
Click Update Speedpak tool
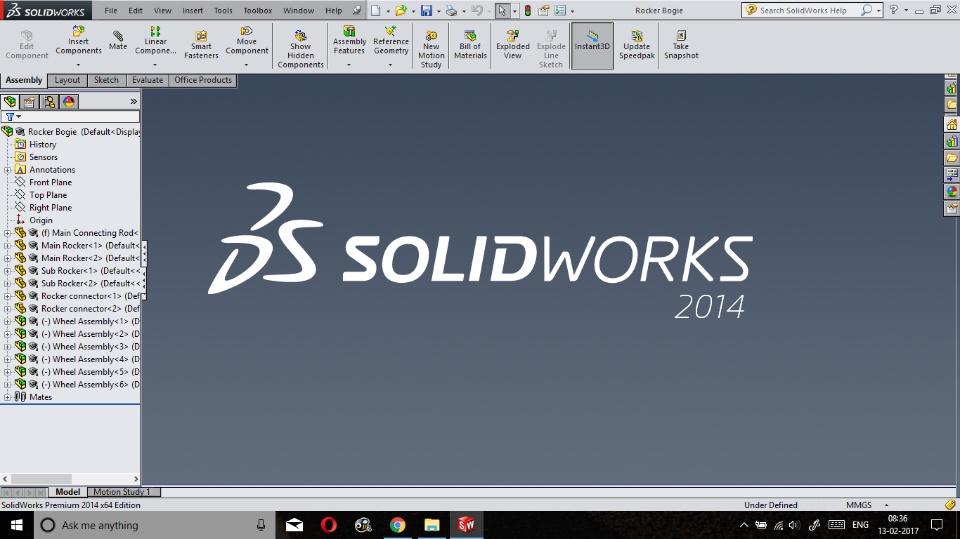point(637,45)
